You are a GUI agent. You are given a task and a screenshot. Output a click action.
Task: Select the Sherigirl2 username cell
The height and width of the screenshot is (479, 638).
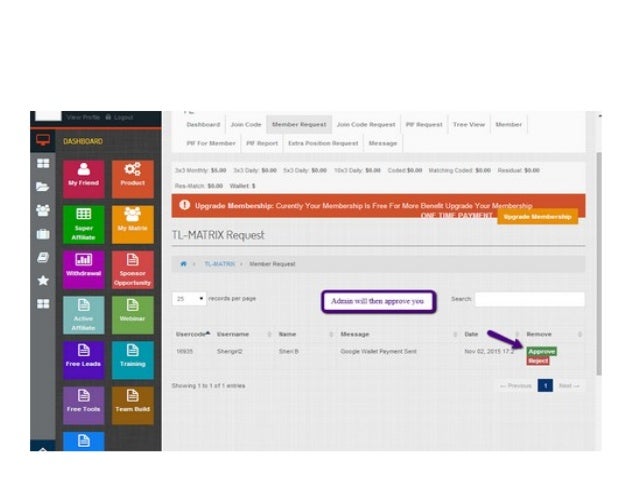[x=229, y=351]
